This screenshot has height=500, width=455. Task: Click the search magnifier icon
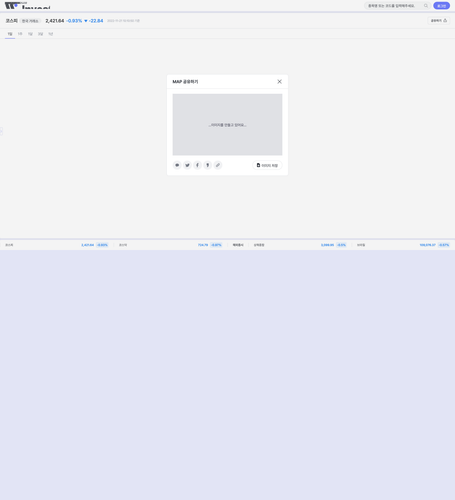(426, 6)
